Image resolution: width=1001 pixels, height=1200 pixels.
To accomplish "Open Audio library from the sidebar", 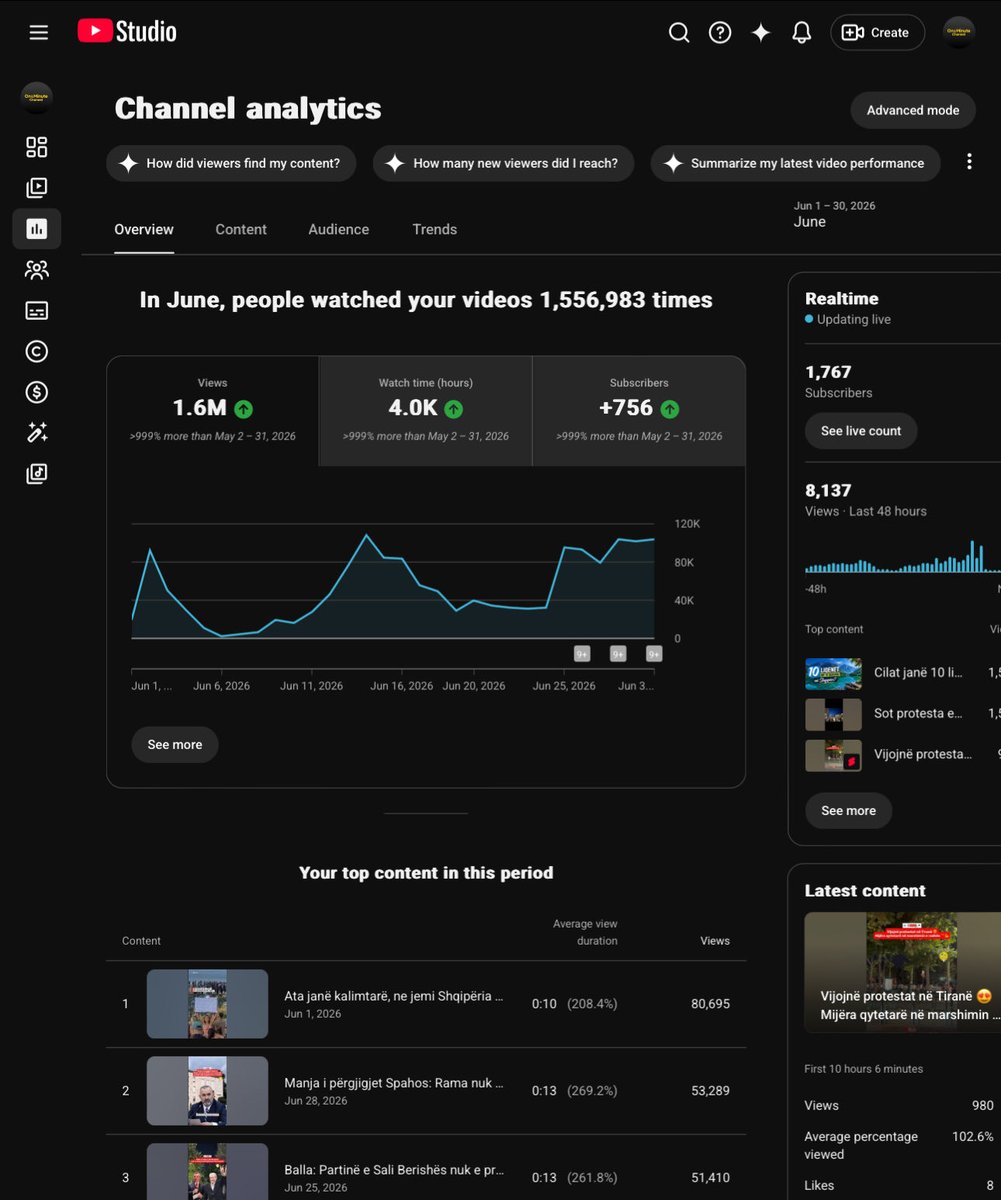I will point(37,474).
